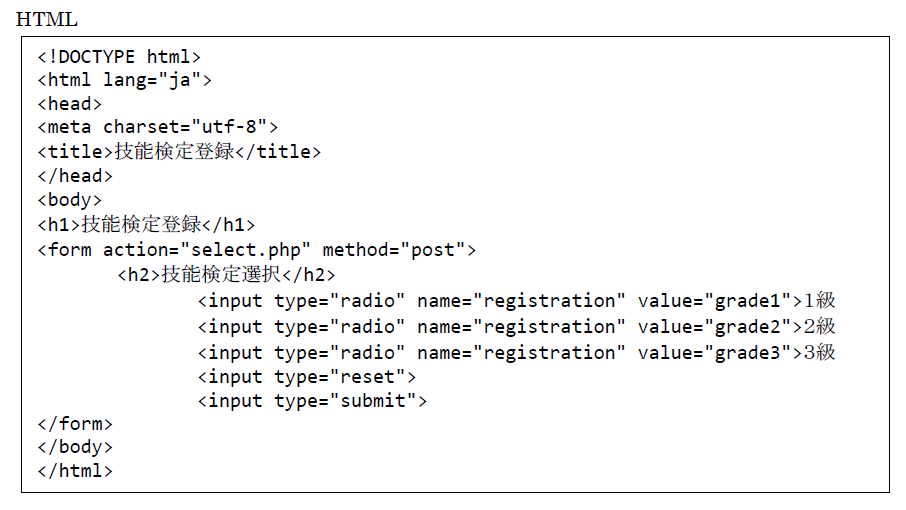This screenshot has width=906, height=510.
Task: Click the html lang="ja" line
Action: click(x=124, y=80)
